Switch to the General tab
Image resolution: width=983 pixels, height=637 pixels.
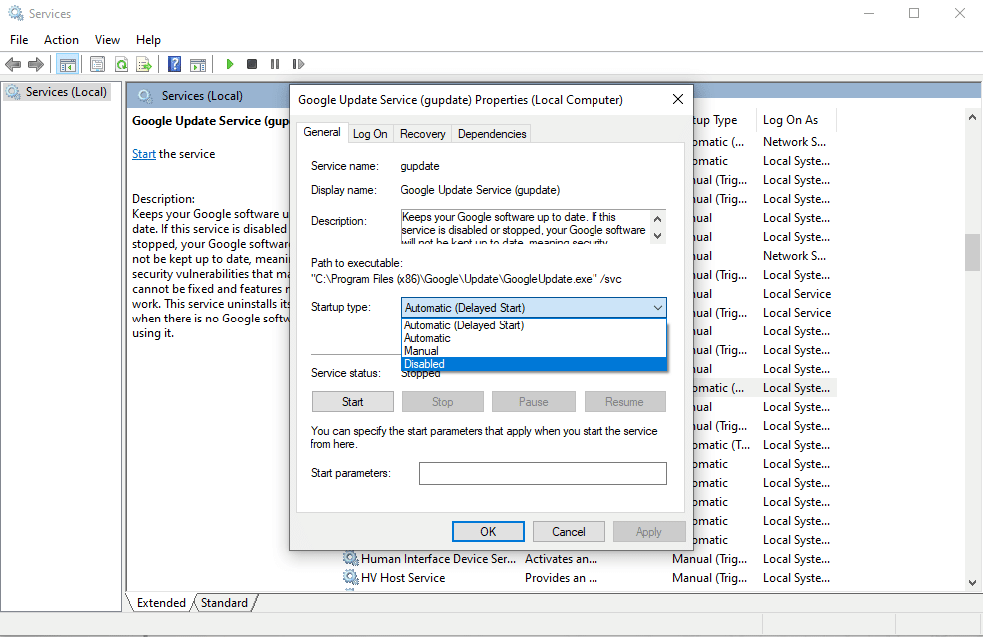(322, 132)
